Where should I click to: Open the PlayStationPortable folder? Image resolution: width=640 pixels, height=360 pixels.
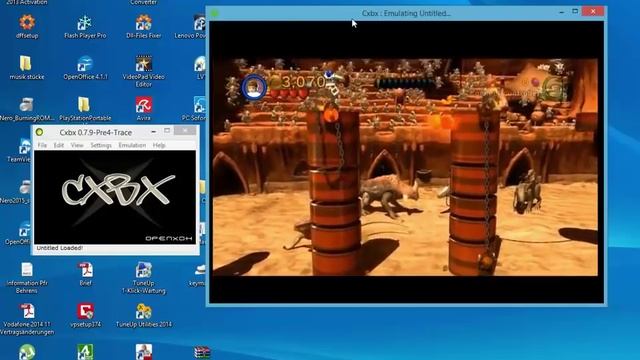point(85,109)
